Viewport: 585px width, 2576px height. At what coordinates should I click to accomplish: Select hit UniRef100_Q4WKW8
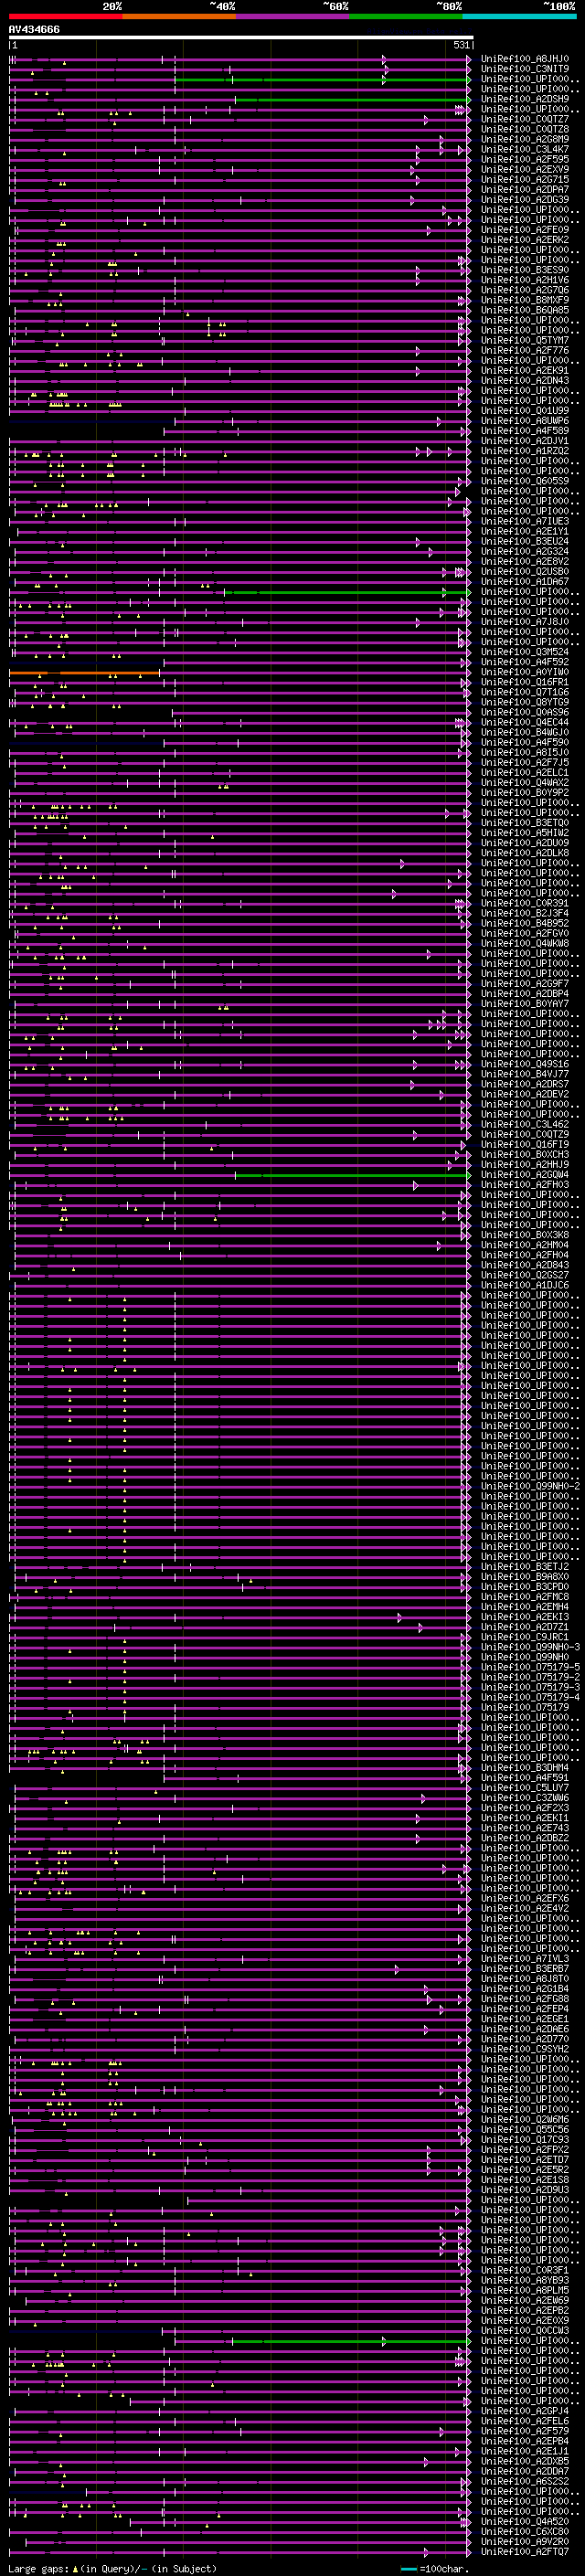(525, 944)
